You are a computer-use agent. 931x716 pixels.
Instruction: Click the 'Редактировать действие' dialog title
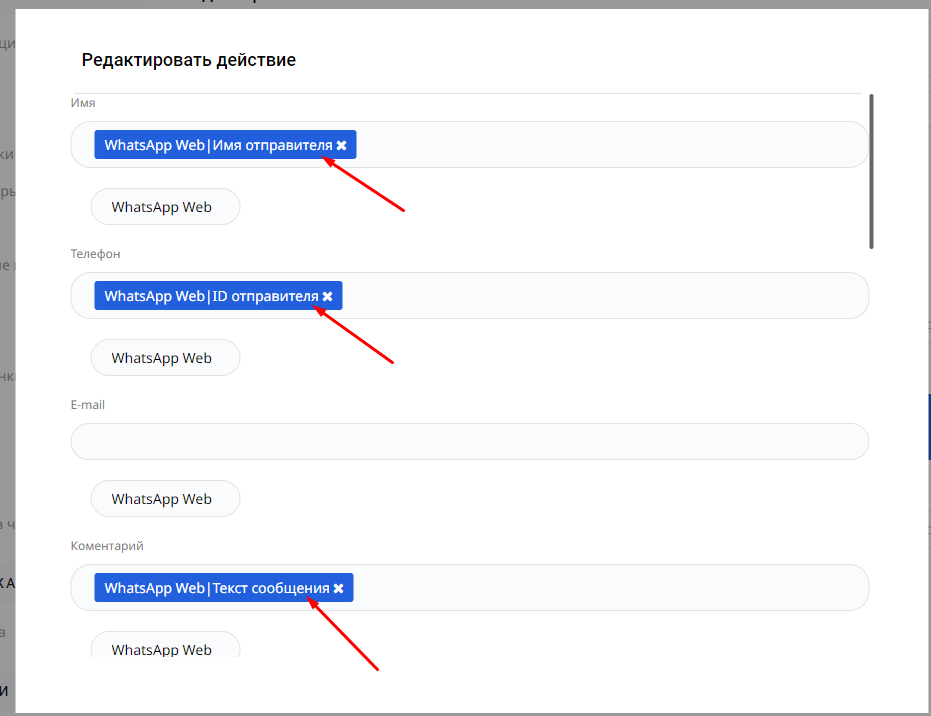click(188, 60)
